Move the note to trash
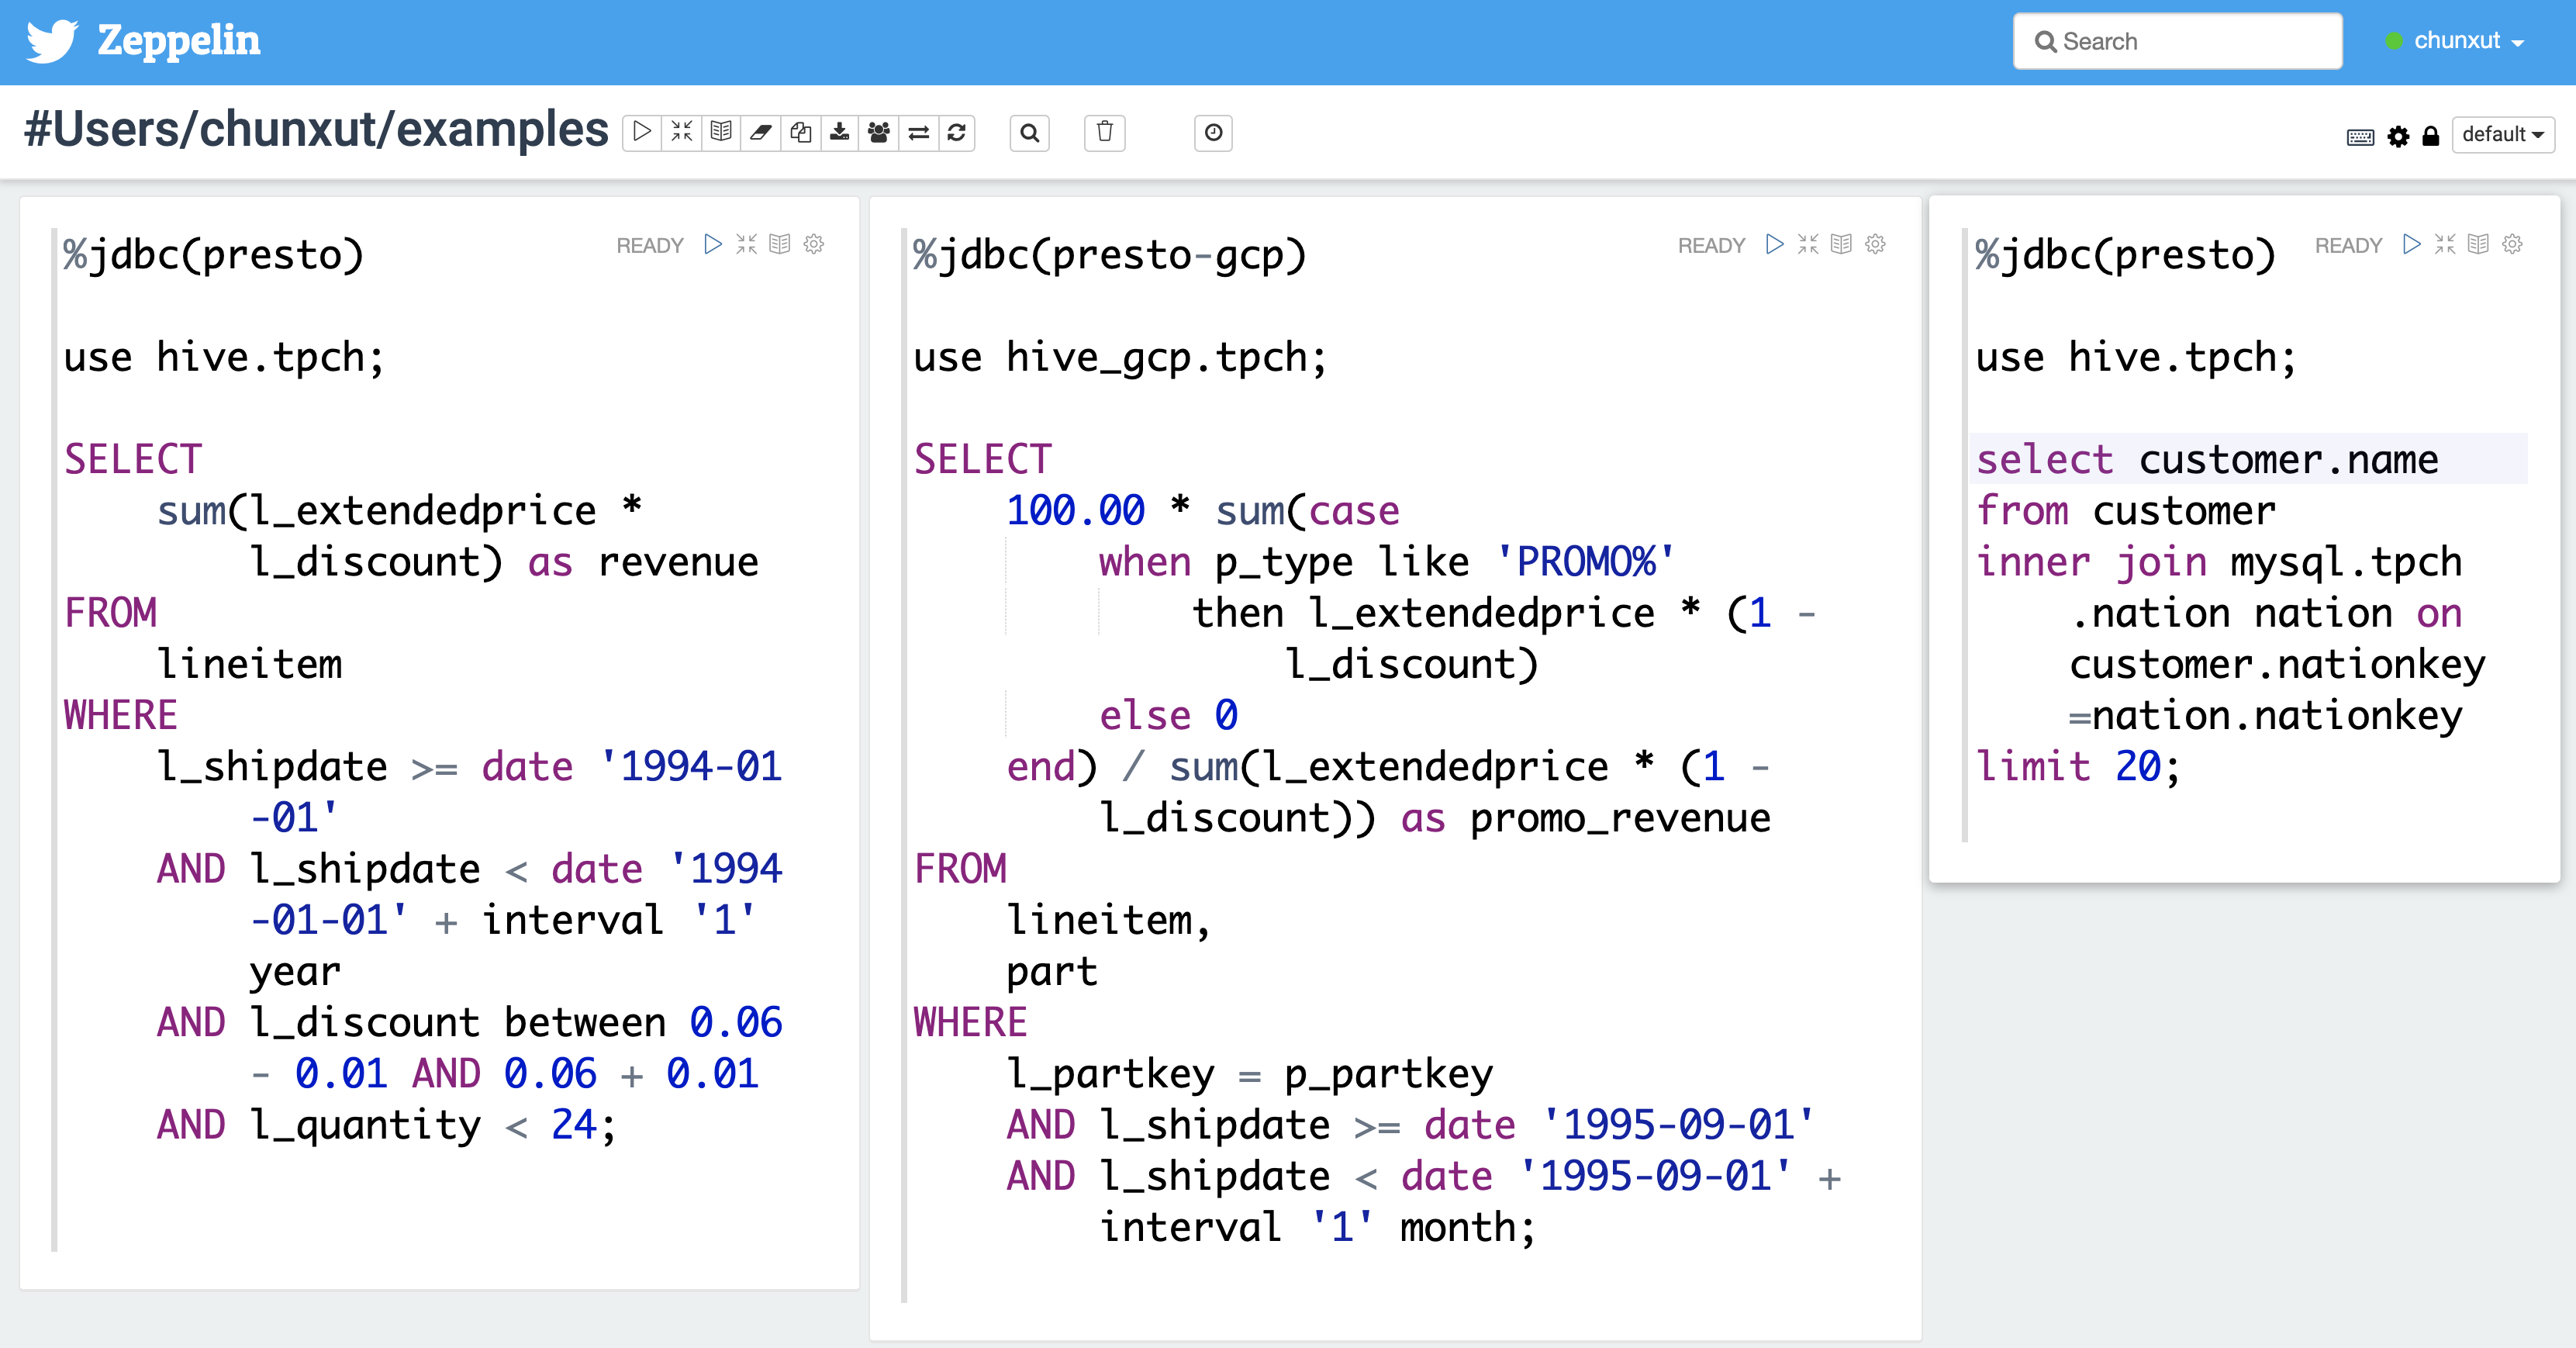 point(1104,133)
